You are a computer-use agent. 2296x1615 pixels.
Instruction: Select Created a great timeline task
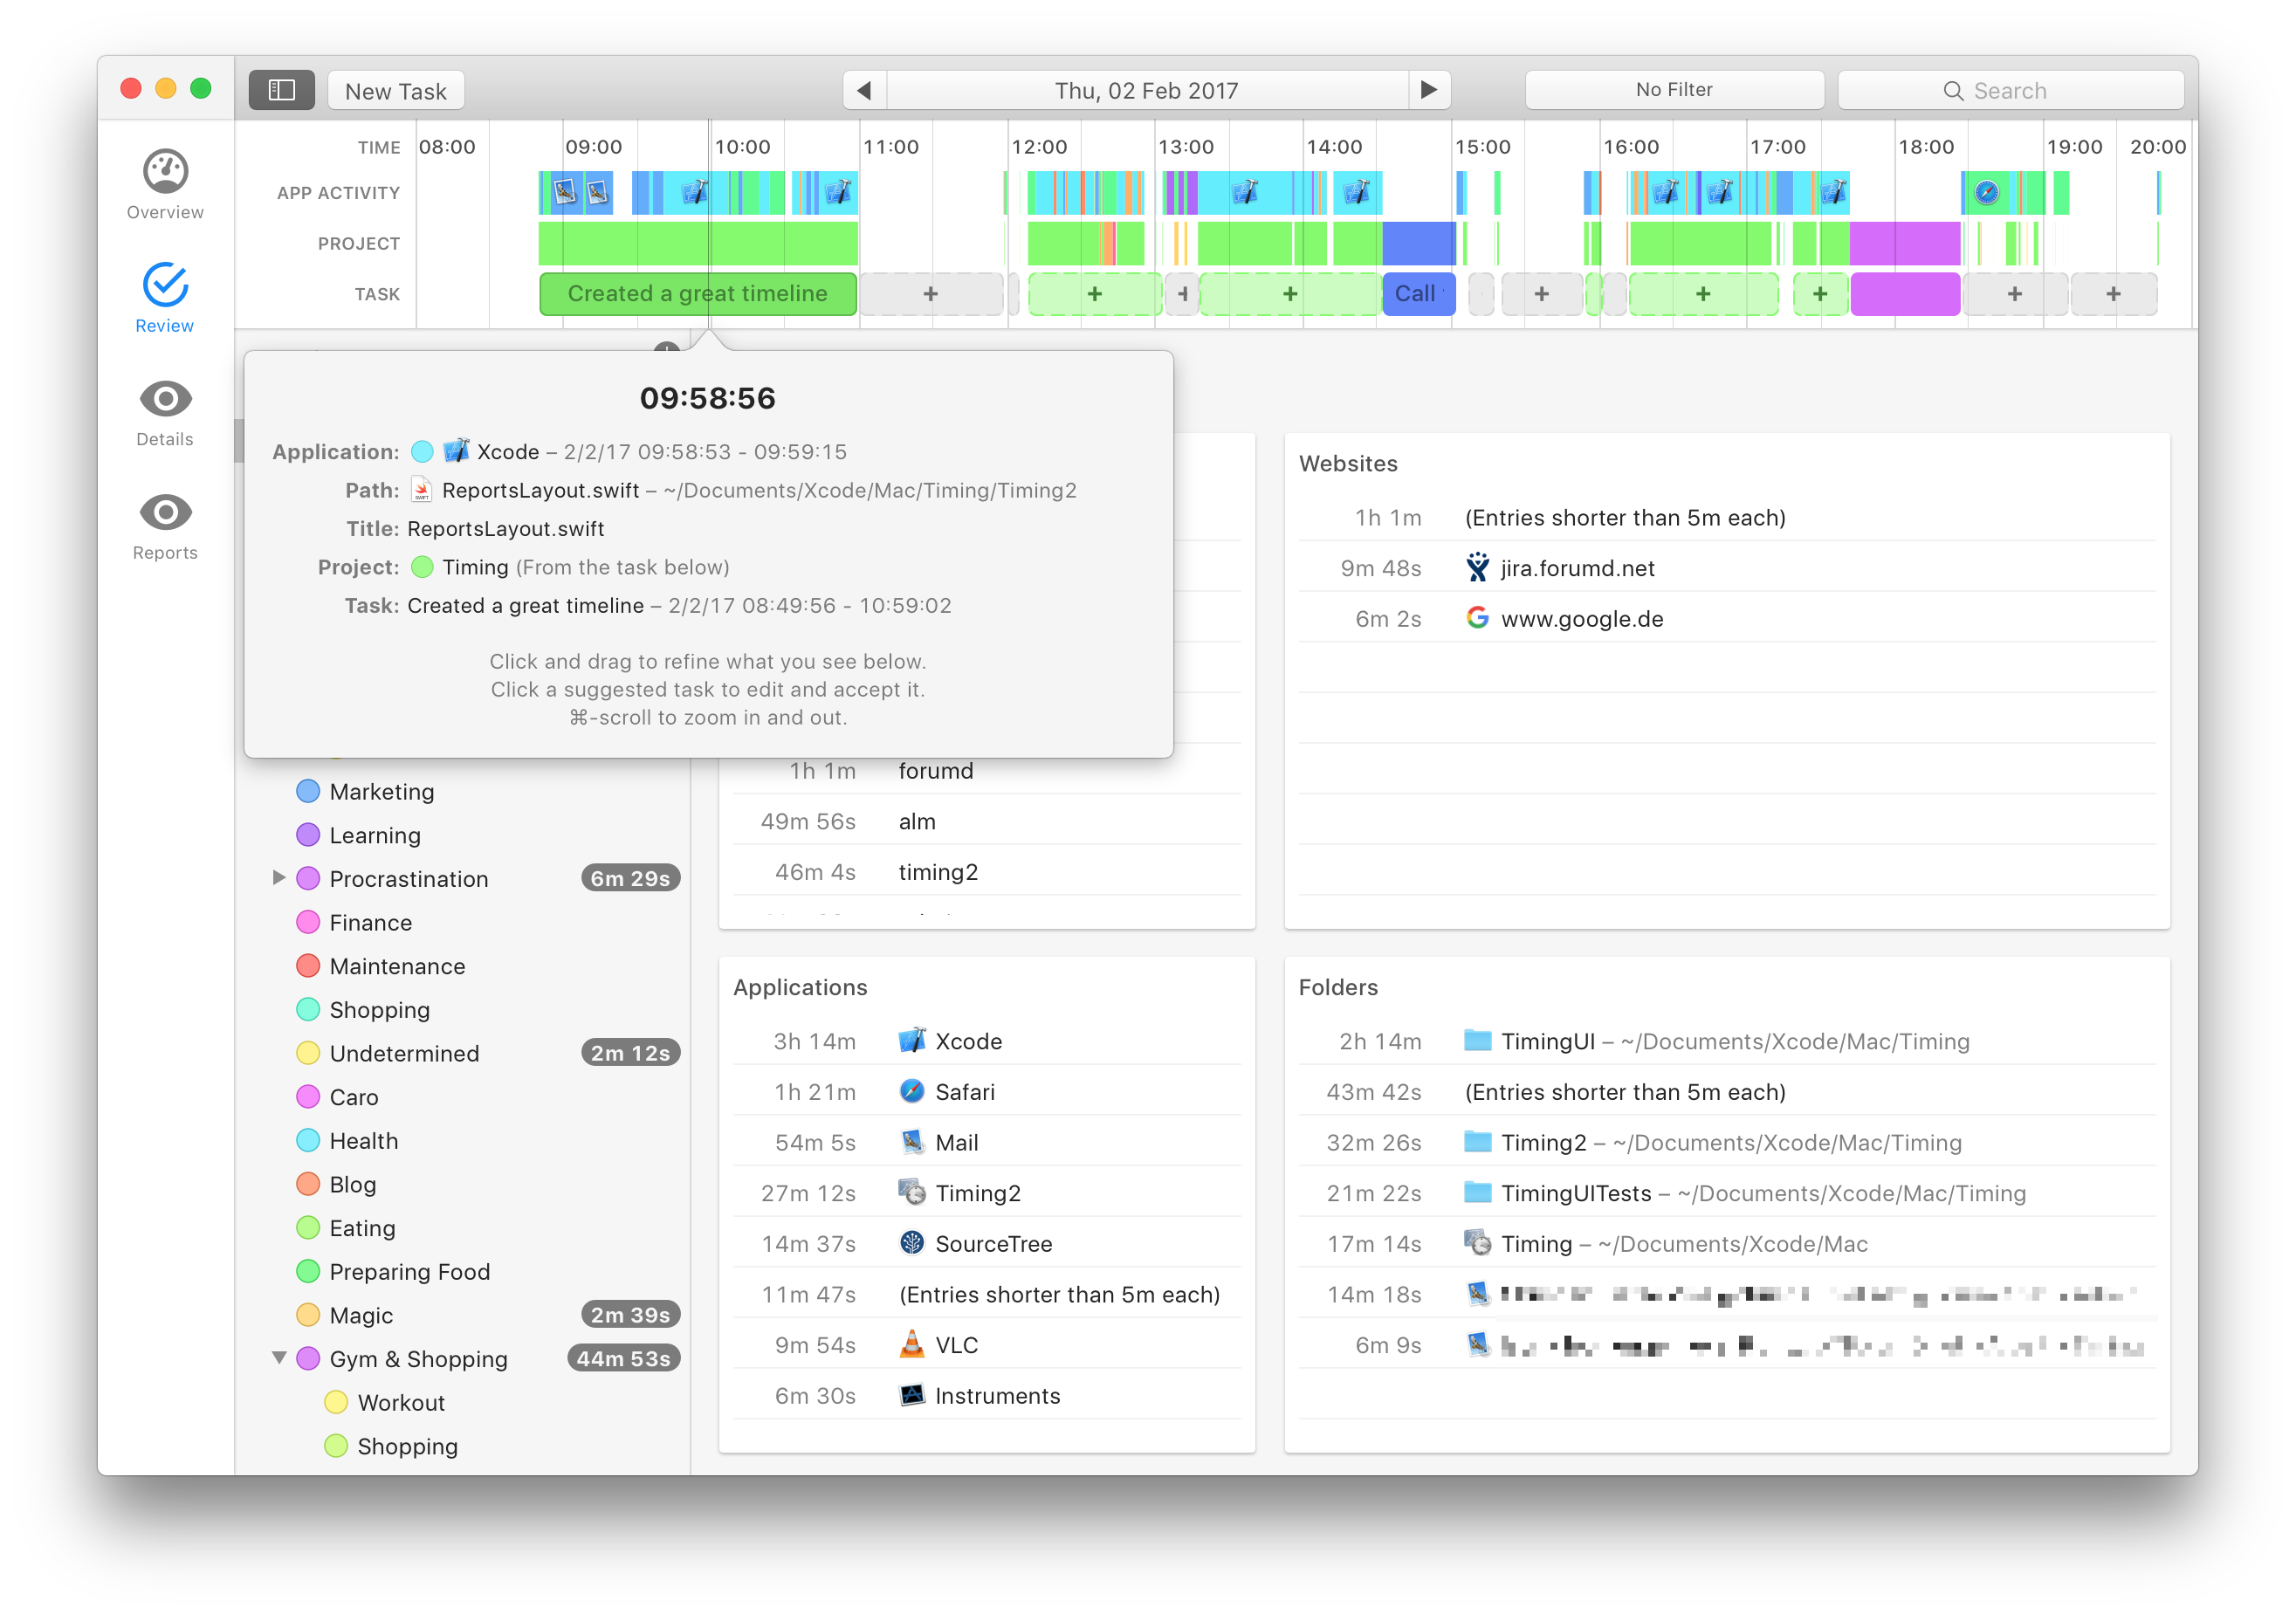click(x=697, y=294)
